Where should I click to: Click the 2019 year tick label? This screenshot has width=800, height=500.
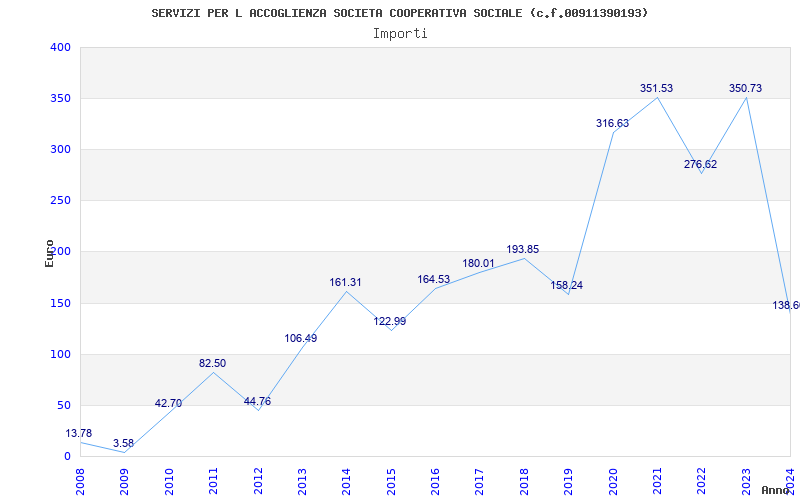pyautogui.click(x=568, y=481)
